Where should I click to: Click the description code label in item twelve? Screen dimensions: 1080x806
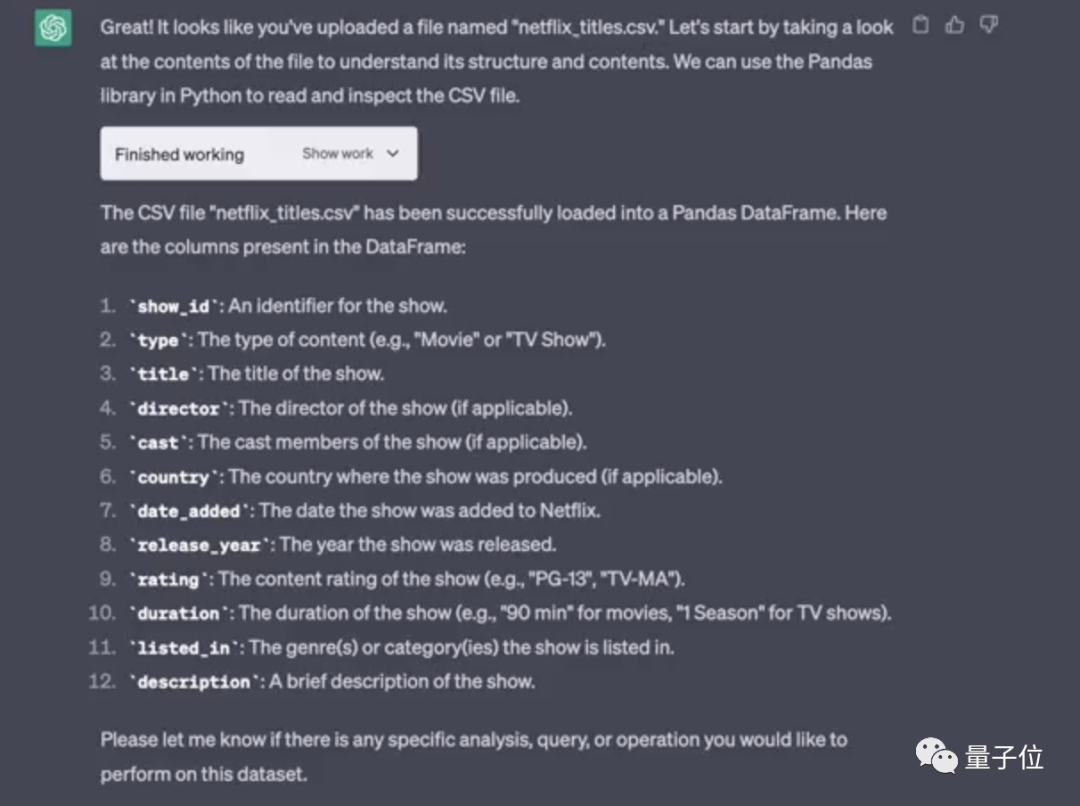(194, 682)
